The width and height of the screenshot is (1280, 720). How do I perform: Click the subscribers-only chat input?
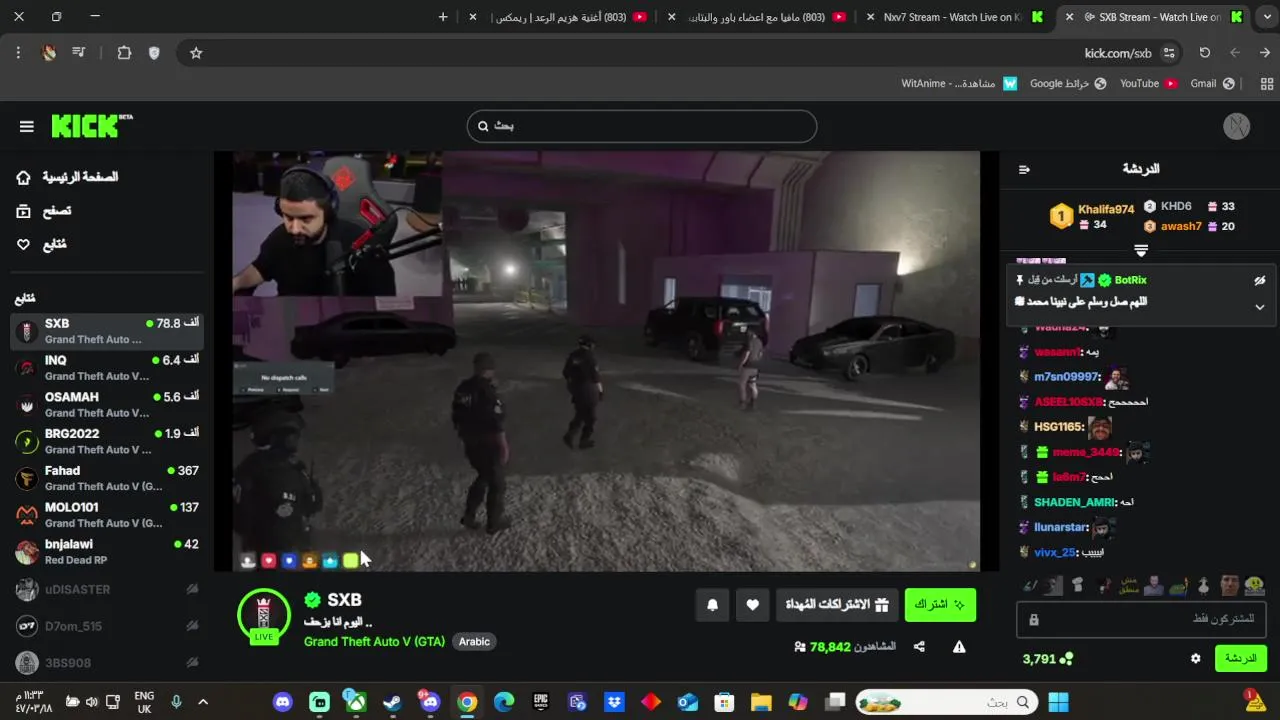tap(1142, 620)
